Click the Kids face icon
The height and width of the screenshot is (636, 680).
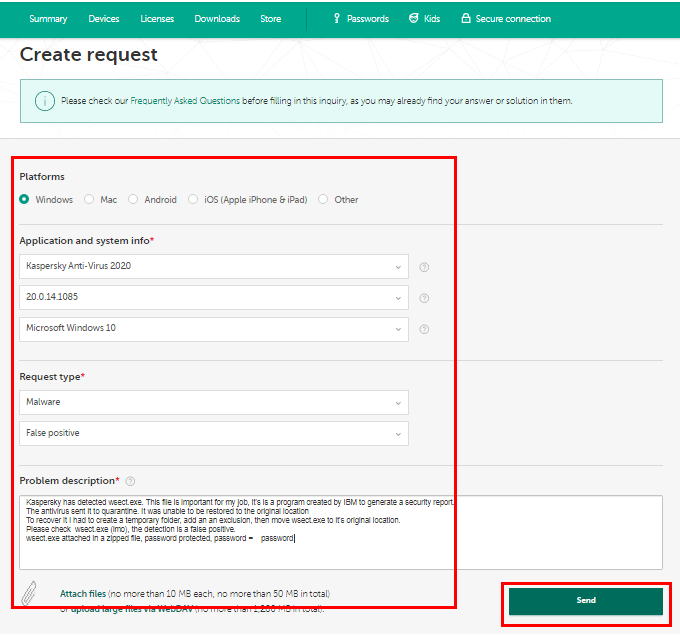pos(414,18)
